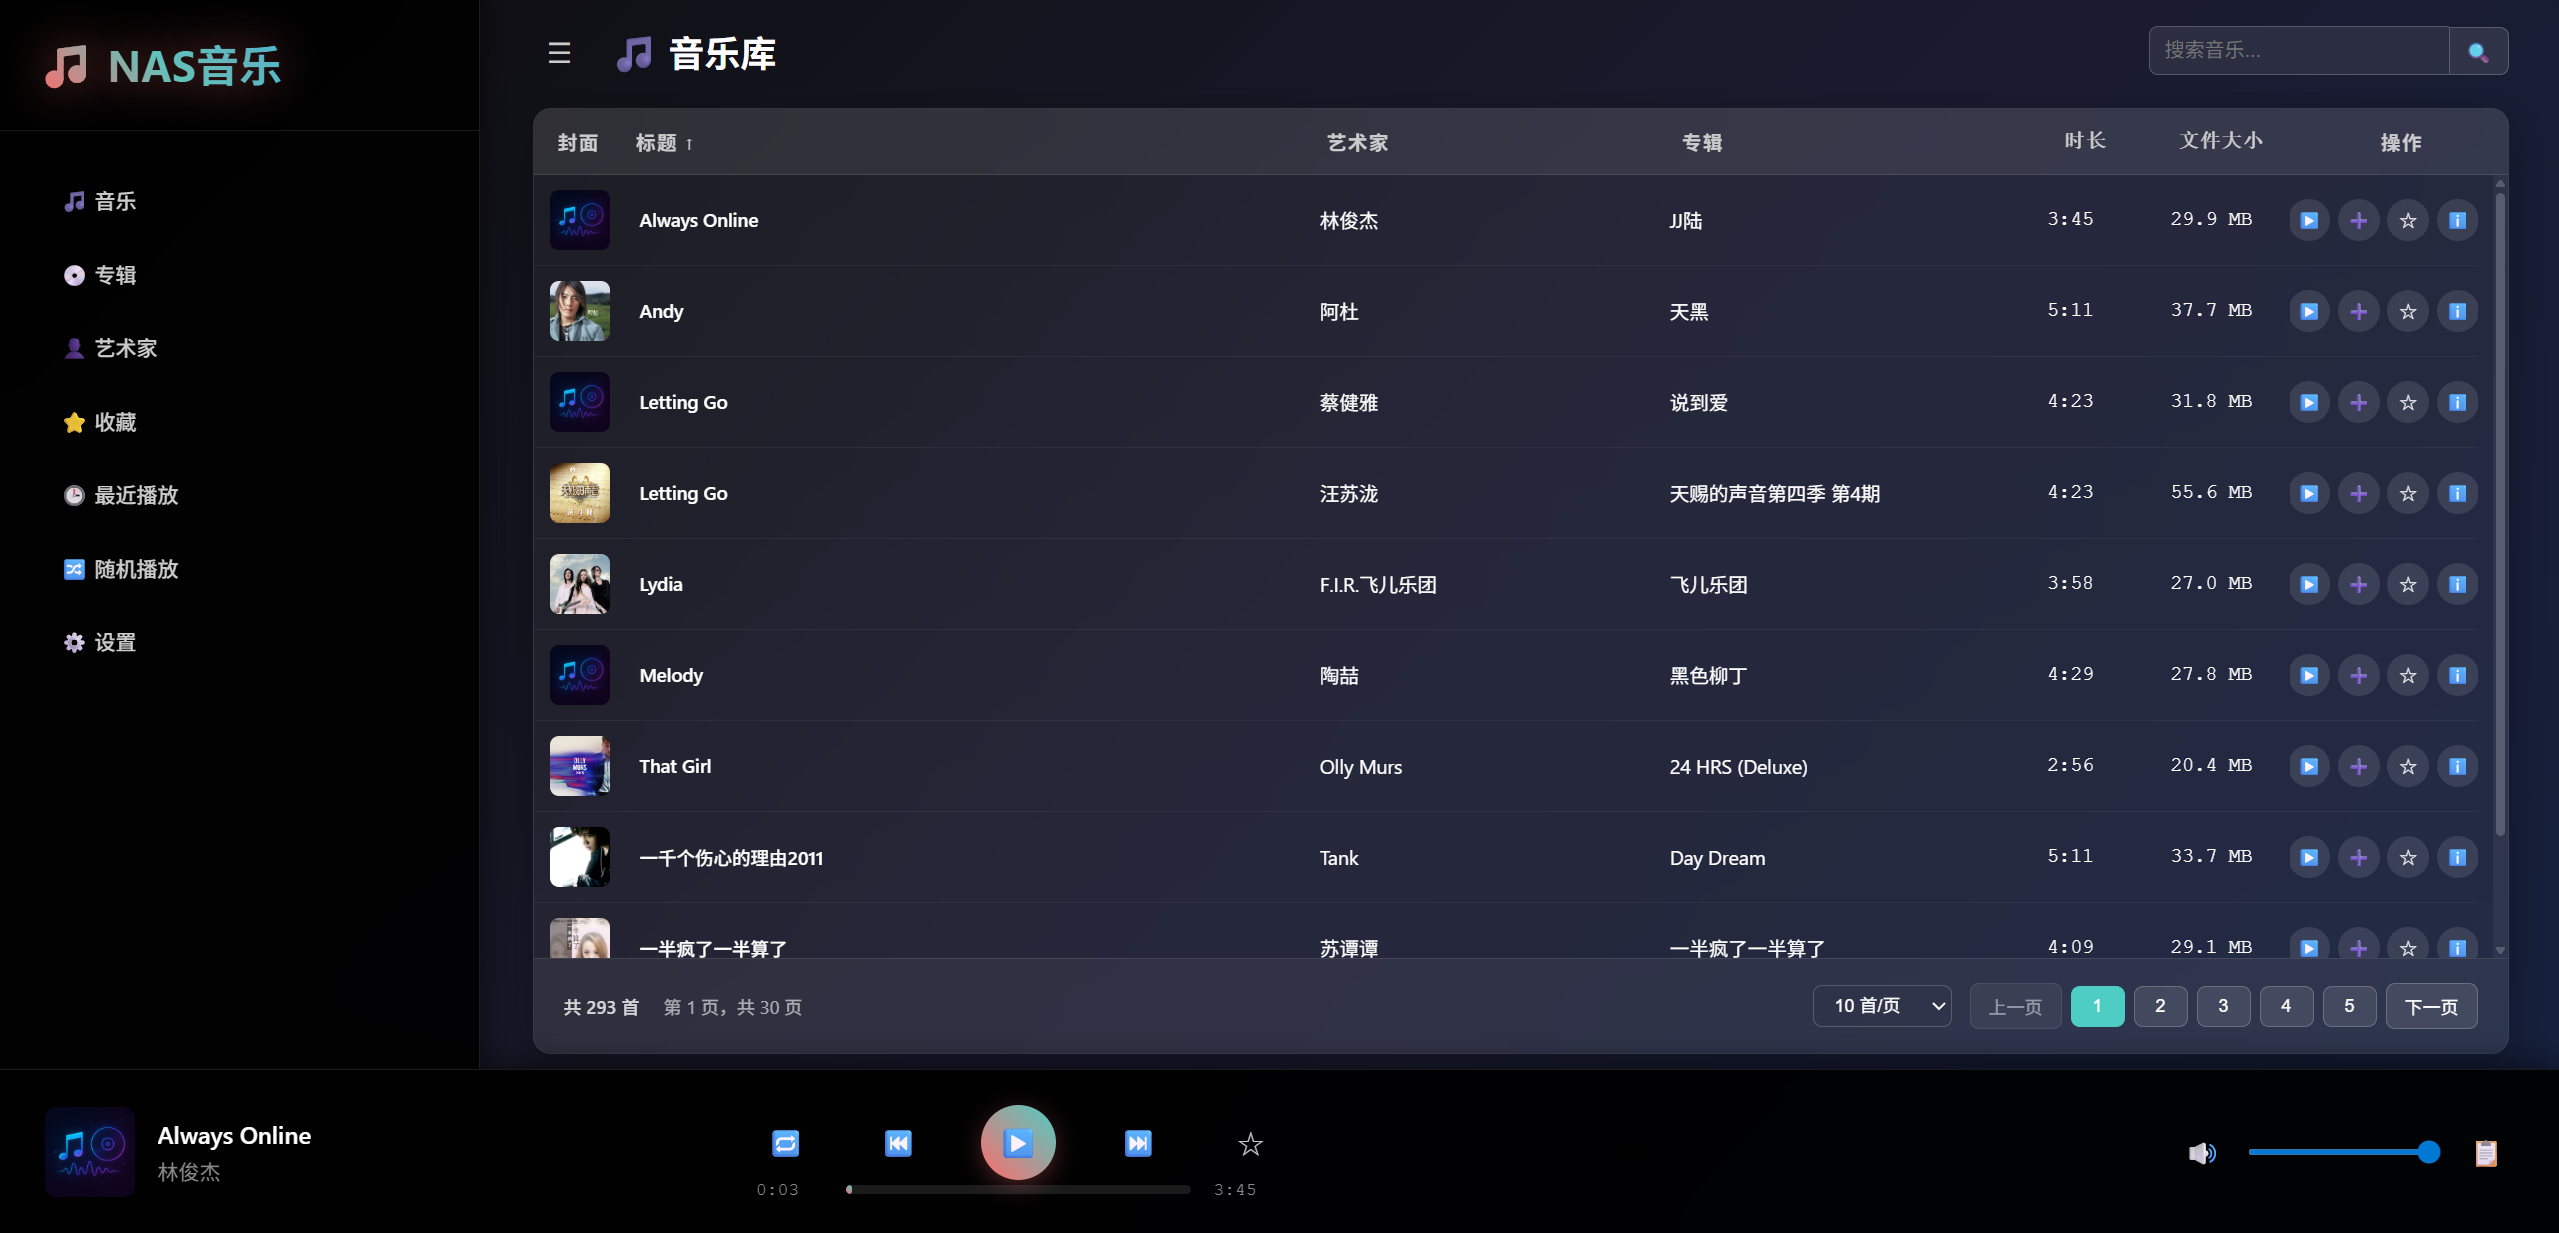Open the playlist queue icon

pos(2485,1153)
